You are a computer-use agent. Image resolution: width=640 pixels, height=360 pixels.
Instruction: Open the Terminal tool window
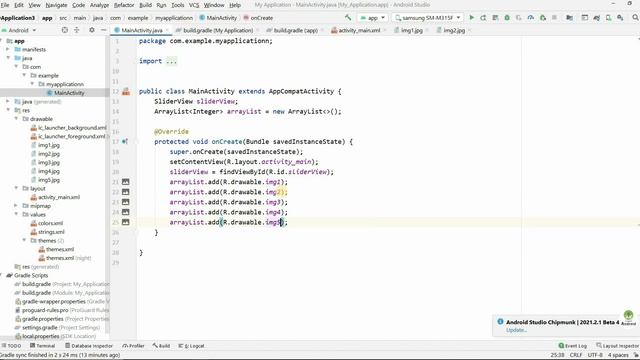(x=42, y=346)
